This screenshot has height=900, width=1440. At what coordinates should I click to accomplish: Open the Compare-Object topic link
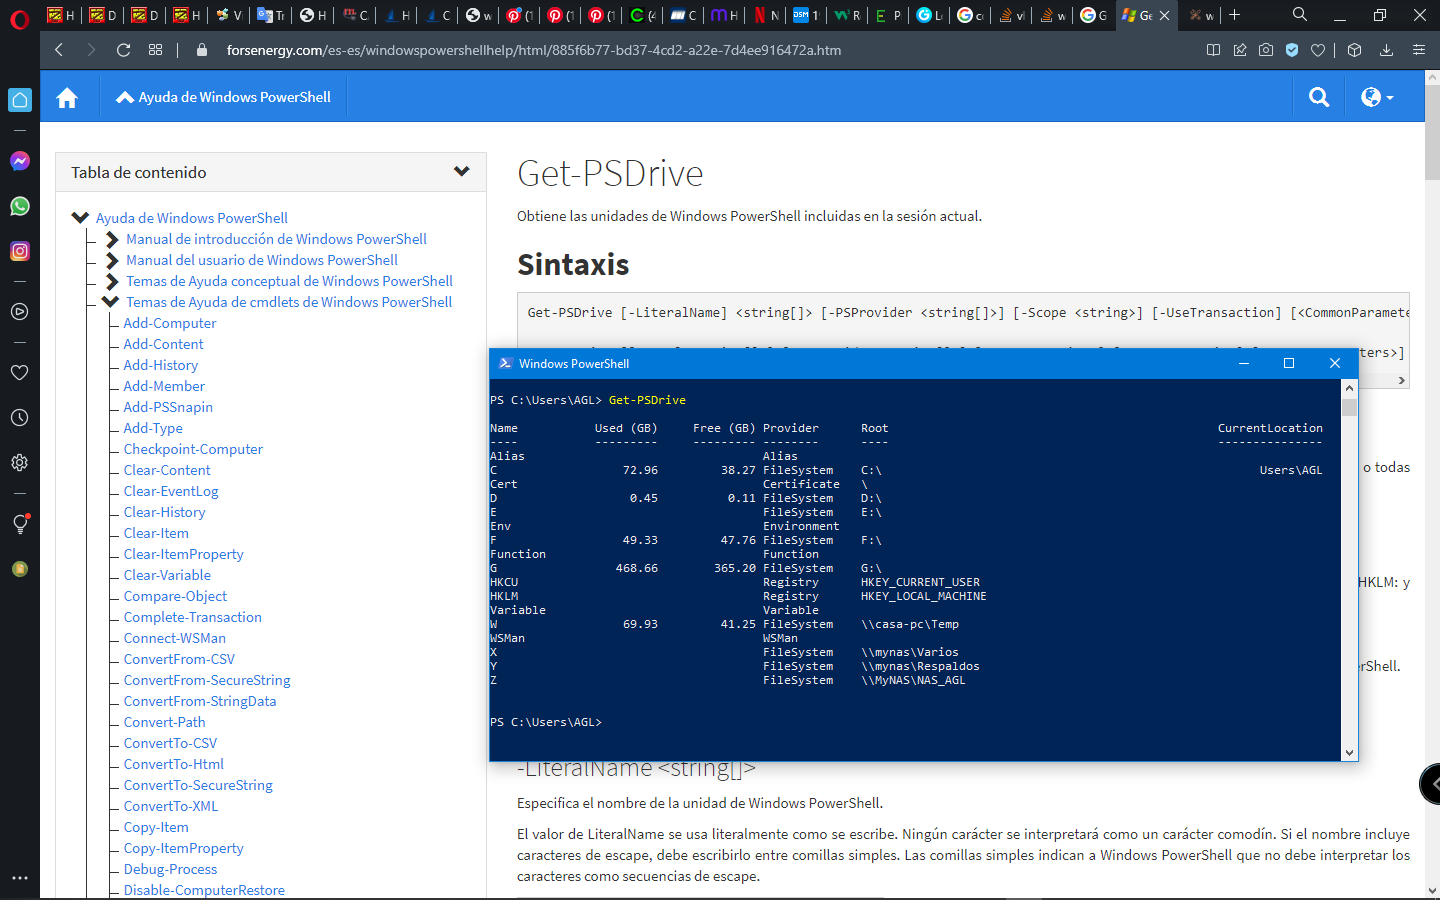[x=176, y=596]
